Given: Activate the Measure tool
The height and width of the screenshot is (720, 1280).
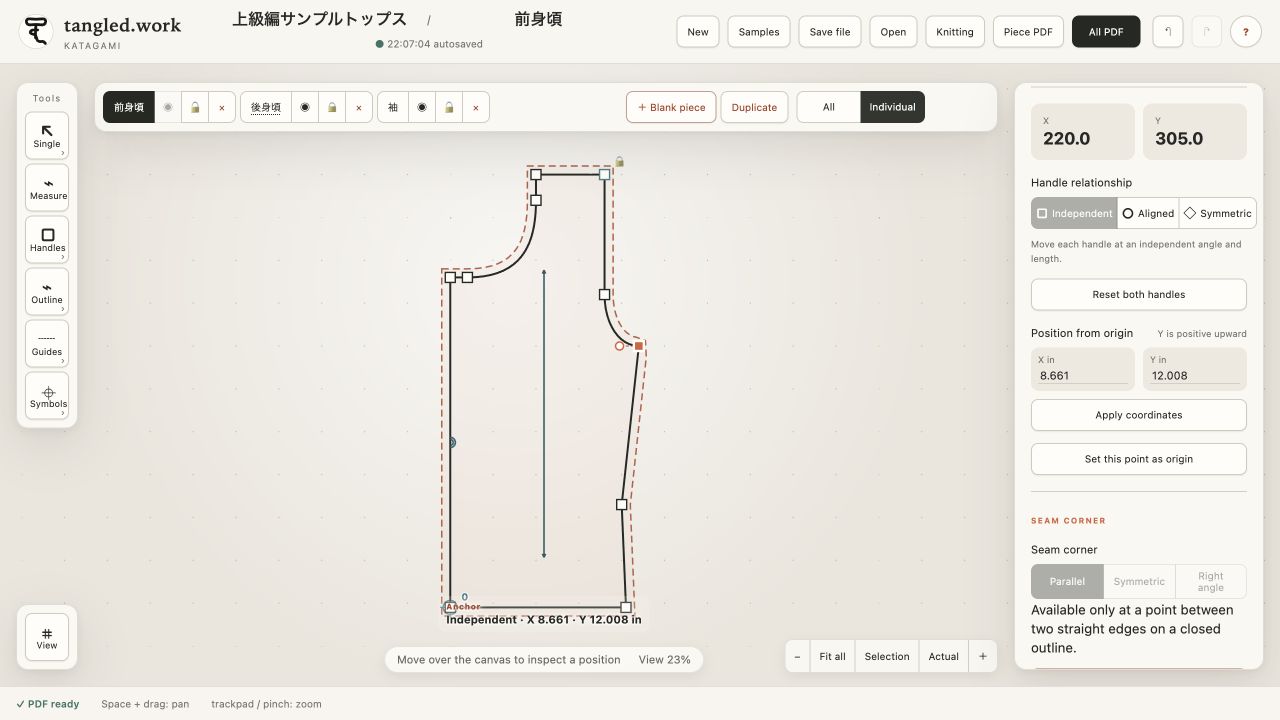Looking at the screenshot, I should click(47, 187).
